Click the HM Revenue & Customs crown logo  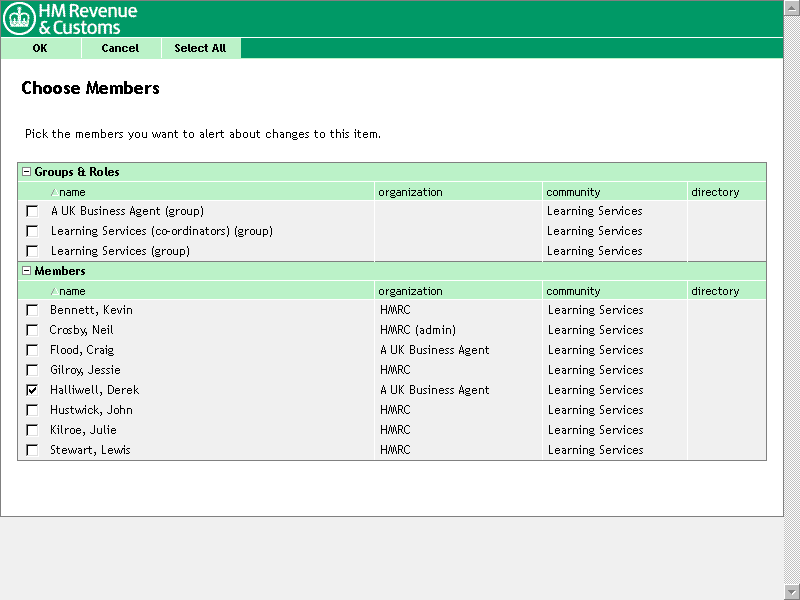coord(19,19)
